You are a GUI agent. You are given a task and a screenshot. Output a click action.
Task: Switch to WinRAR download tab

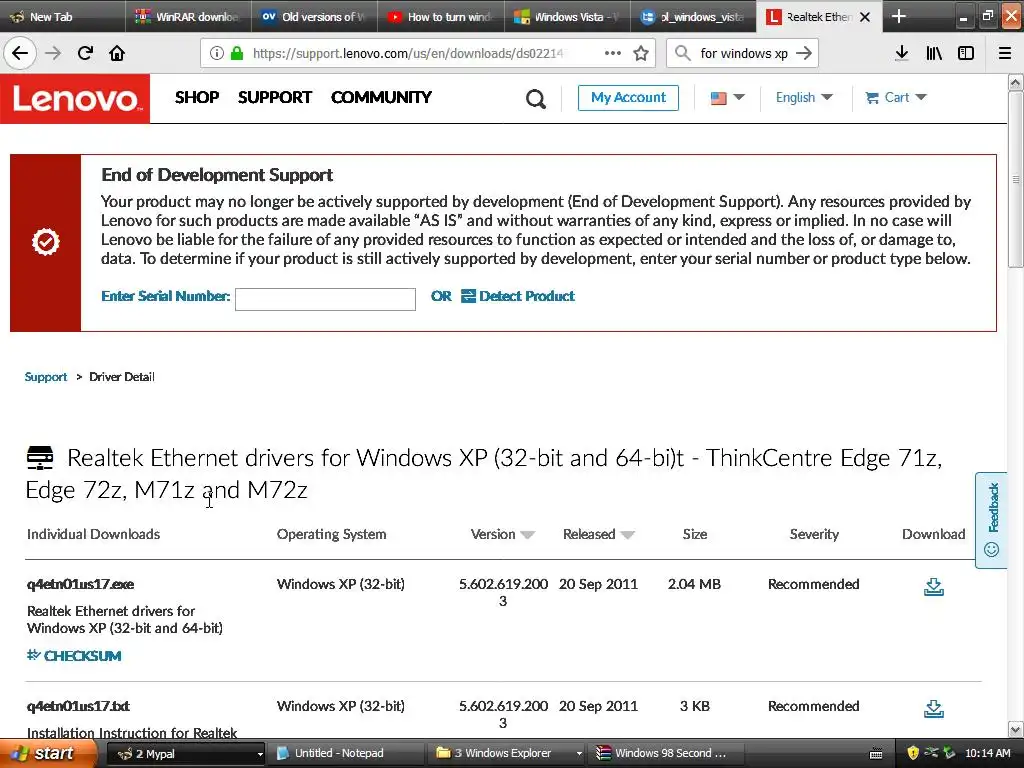pyautogui.click(x=188, y=16)
